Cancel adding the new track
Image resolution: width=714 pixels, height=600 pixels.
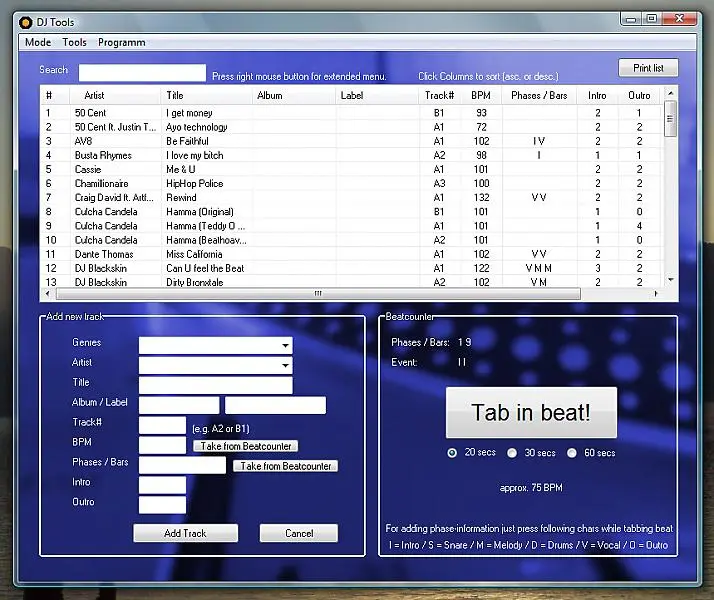(x=299, y=533)
